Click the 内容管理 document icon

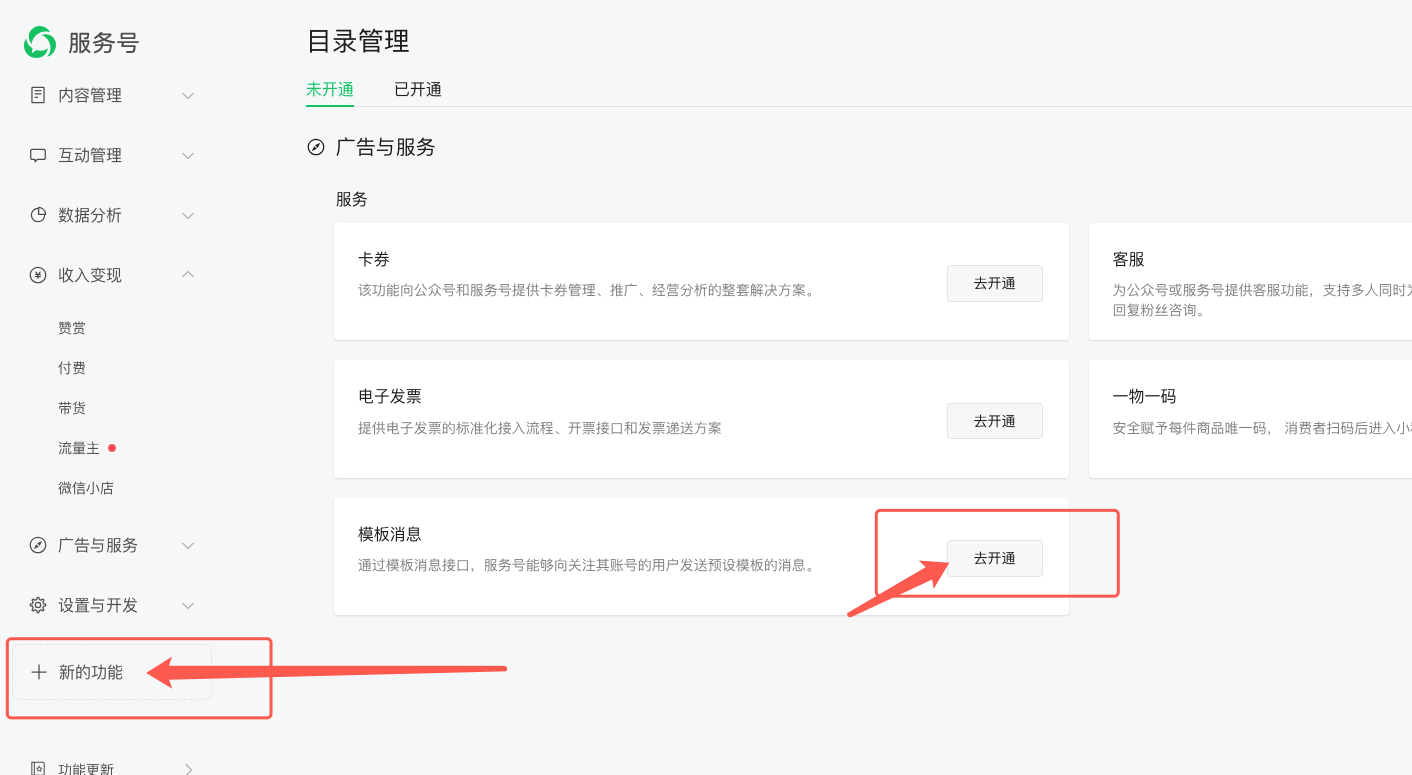click(38, 95)
